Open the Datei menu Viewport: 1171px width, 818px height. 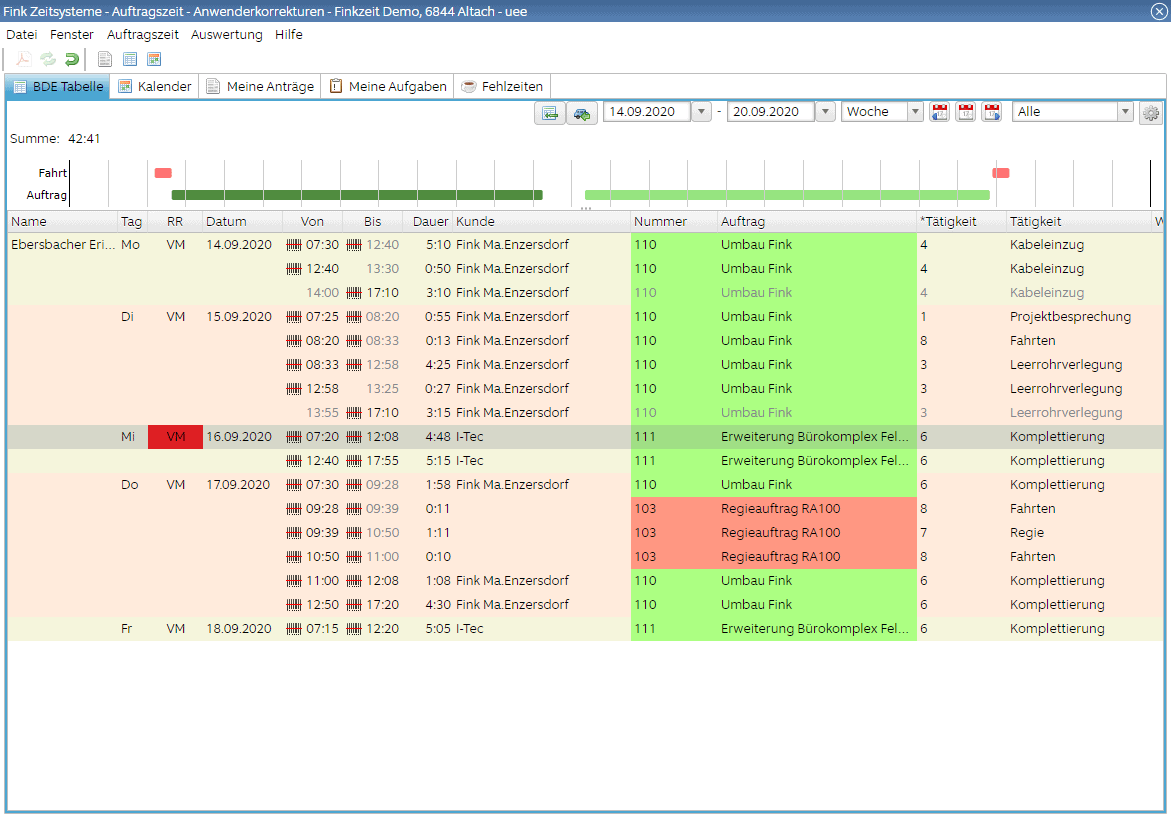coord(22,34)
